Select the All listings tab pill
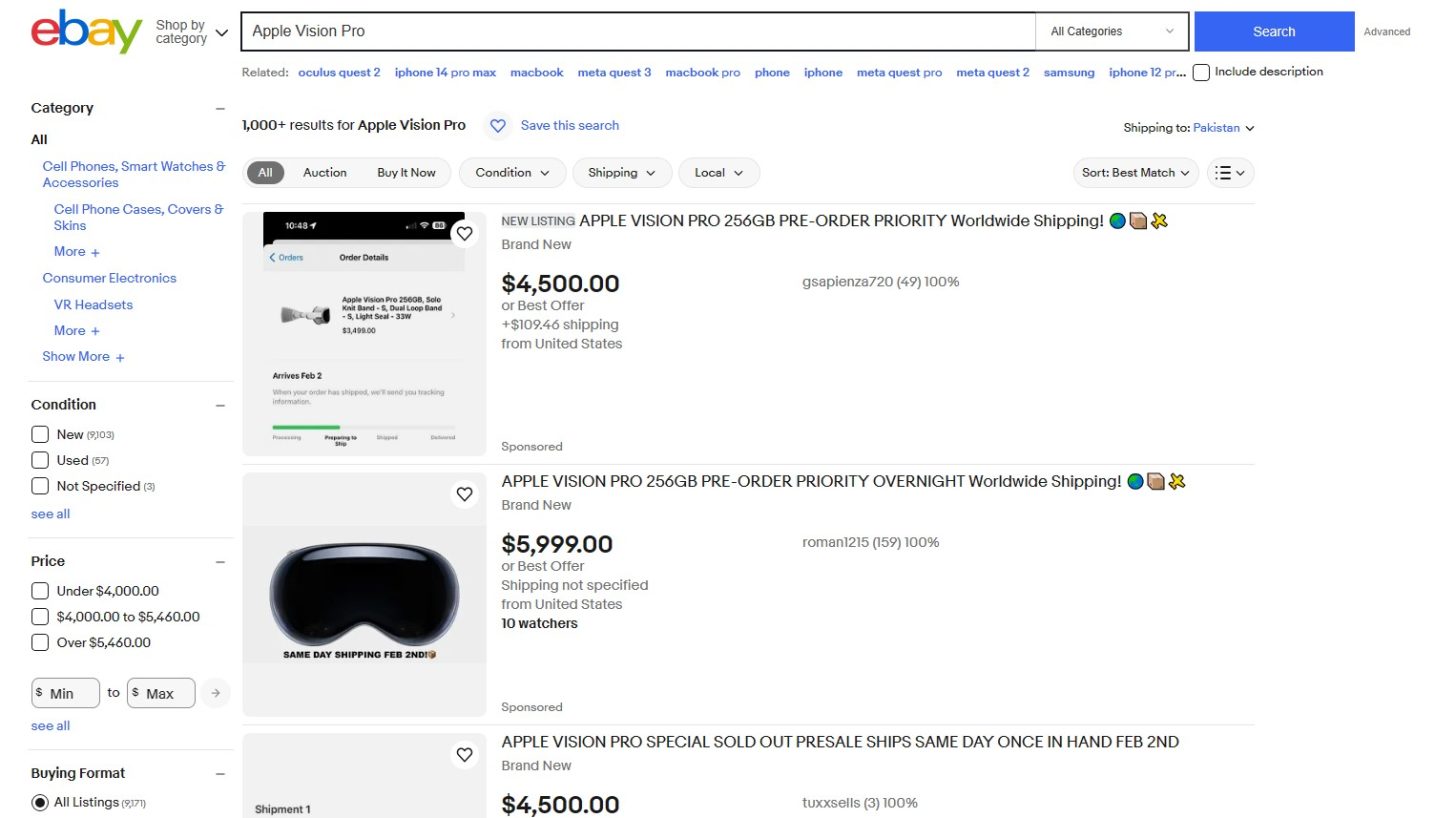The width and height of the screenshot is (1456, 818). [x=265, y=173]
